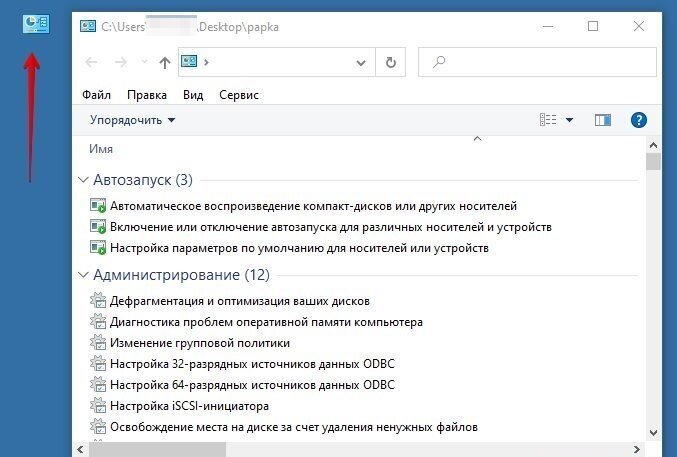
Task: Navigate up one level with Up arrow
Action: (165, 63)
